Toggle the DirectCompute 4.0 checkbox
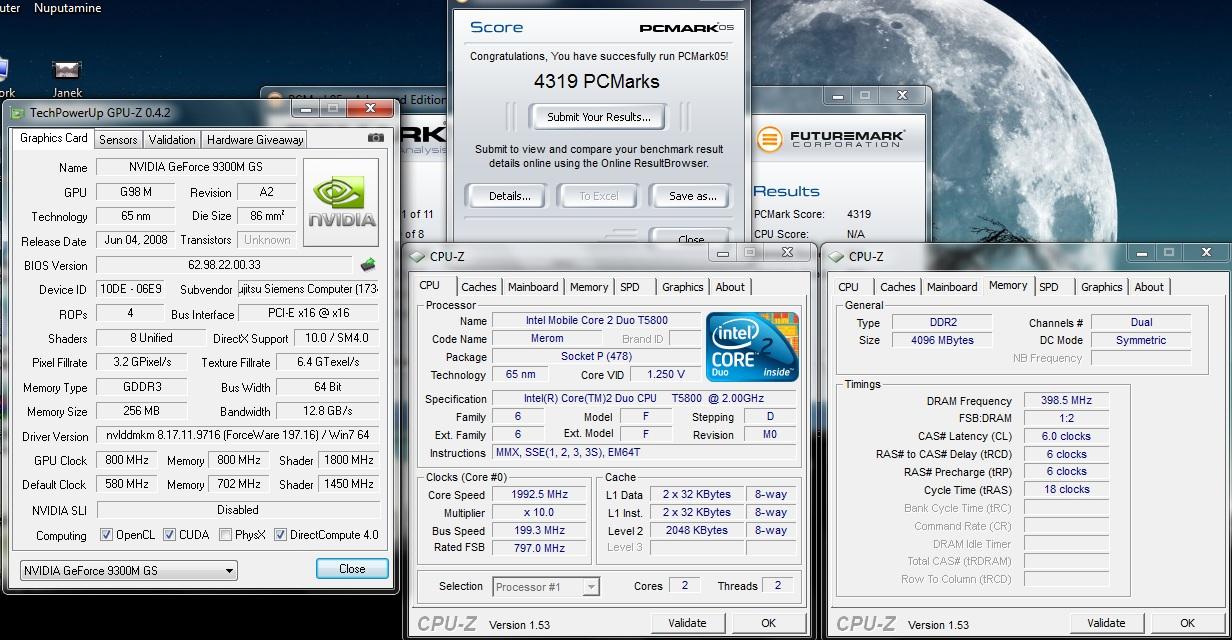 click(280, 535)
